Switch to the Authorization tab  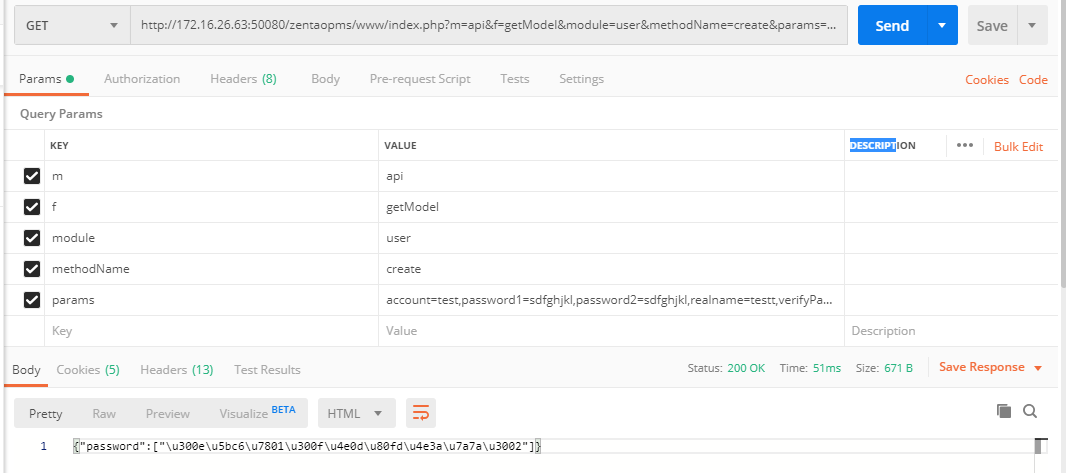[x=142, y=79]
